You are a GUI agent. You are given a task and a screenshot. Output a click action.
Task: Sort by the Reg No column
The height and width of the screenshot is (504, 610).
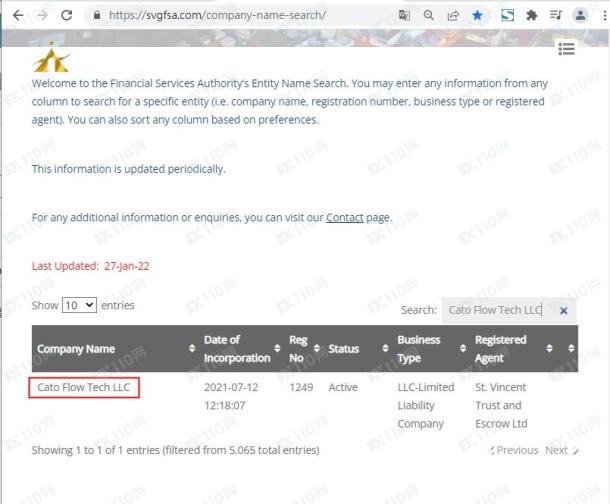pos(304,348)
